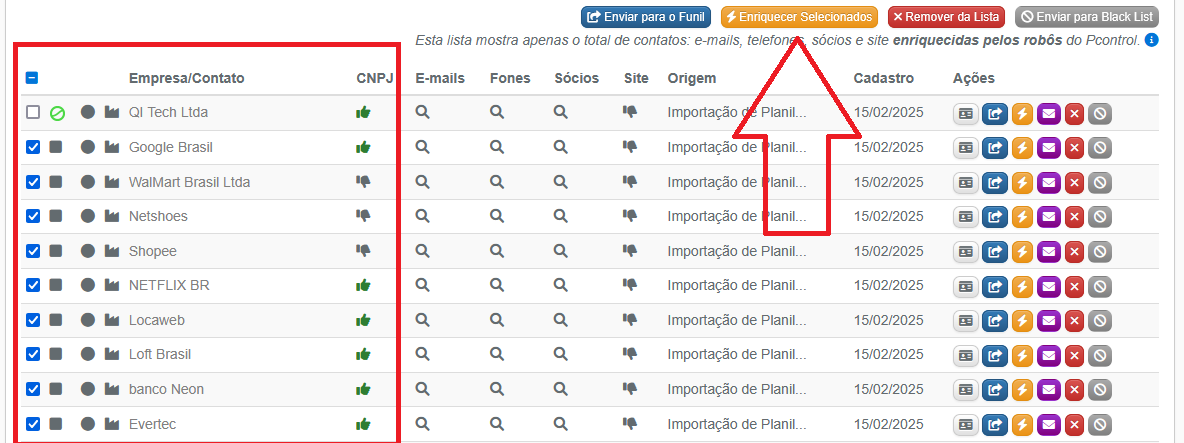This screenshot has width=1184, height=443.
Task: Open the NETFLIX BR company name
Action: (169, 285)
